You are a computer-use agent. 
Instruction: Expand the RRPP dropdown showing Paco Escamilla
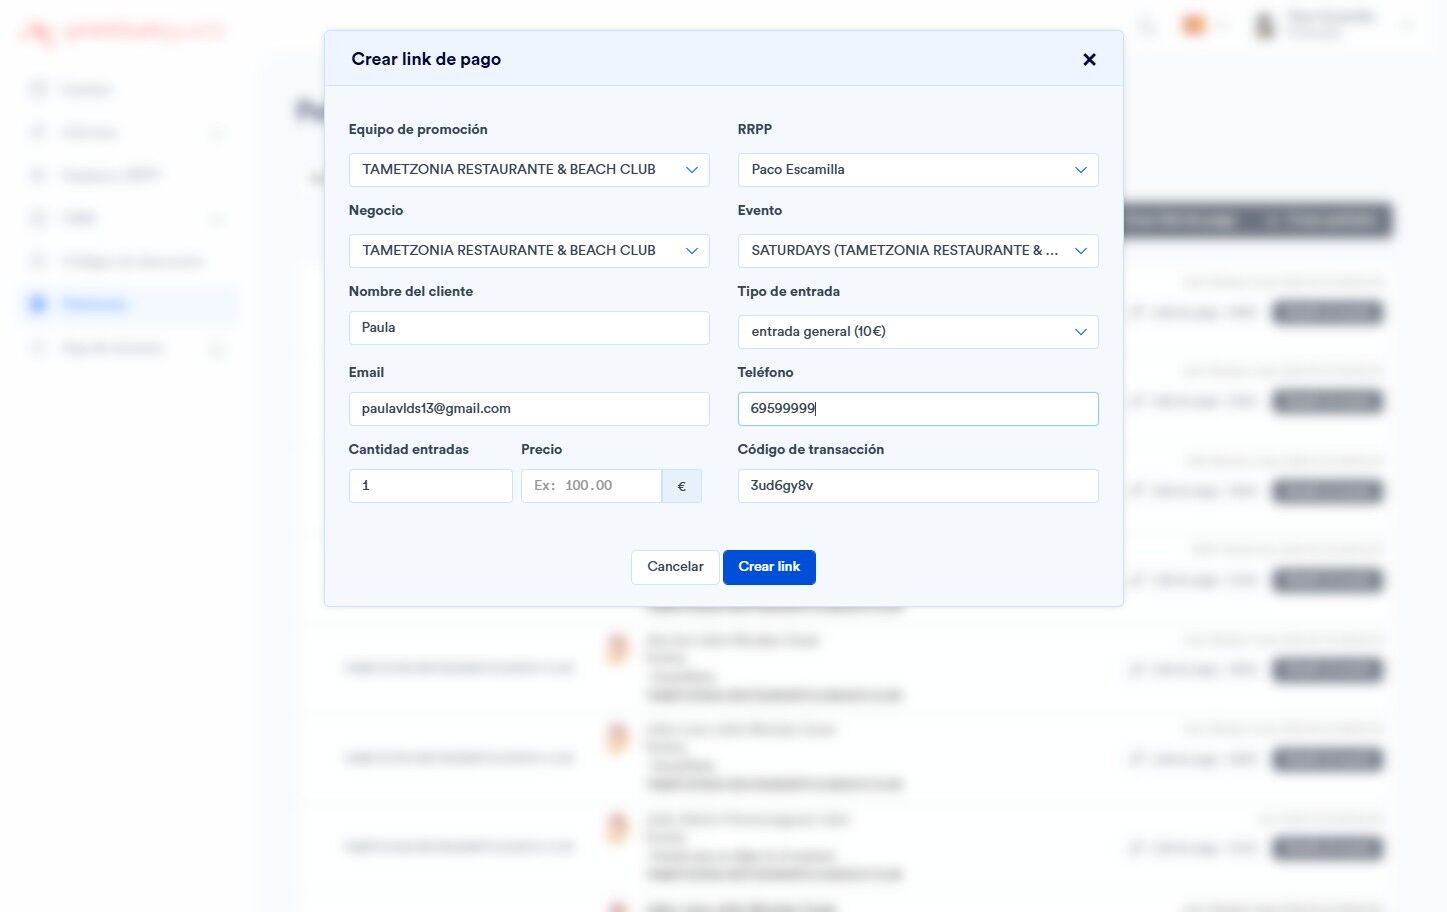click(x=918, y=170)
